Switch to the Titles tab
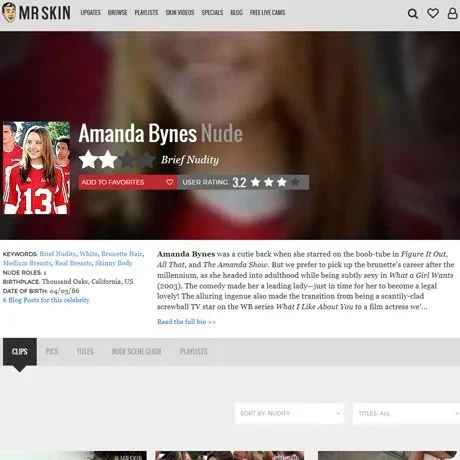Screen dimensions: 460x460 click(x=85, y=352)
